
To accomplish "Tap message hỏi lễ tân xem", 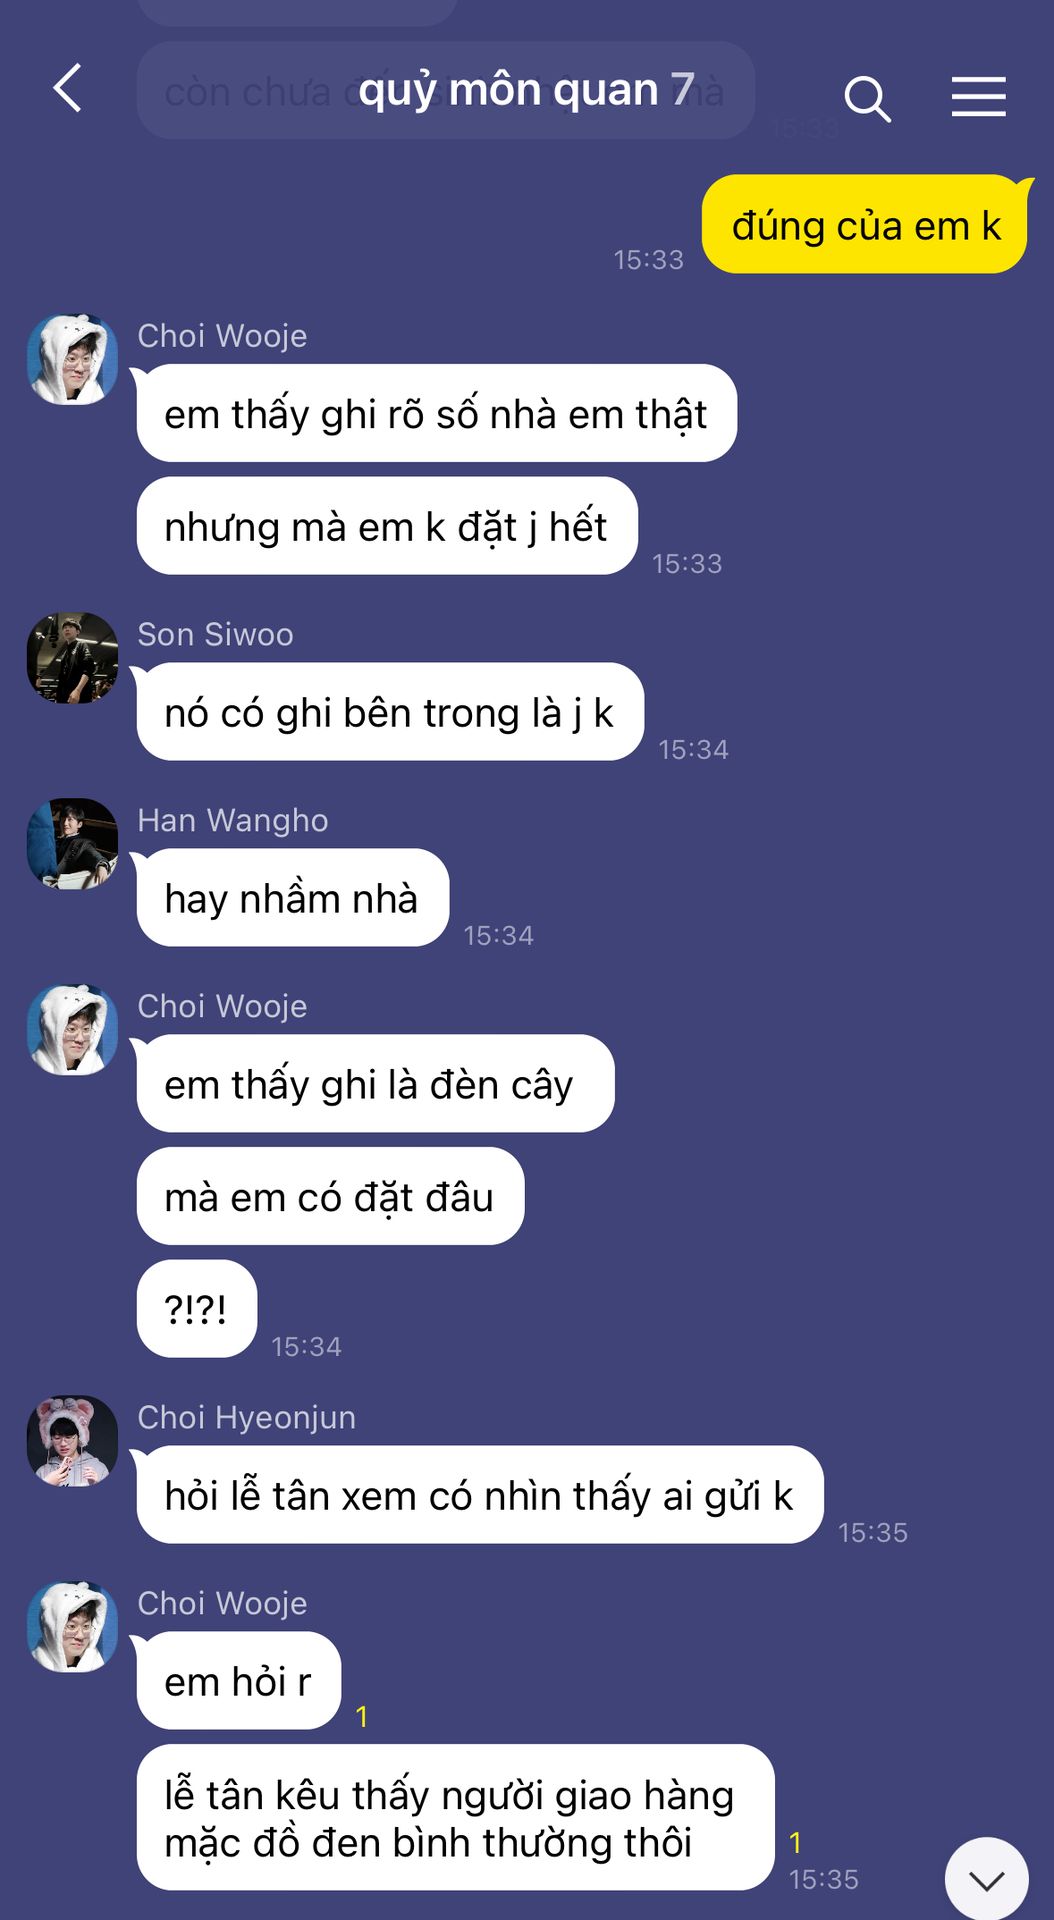I will point(480,1495).
